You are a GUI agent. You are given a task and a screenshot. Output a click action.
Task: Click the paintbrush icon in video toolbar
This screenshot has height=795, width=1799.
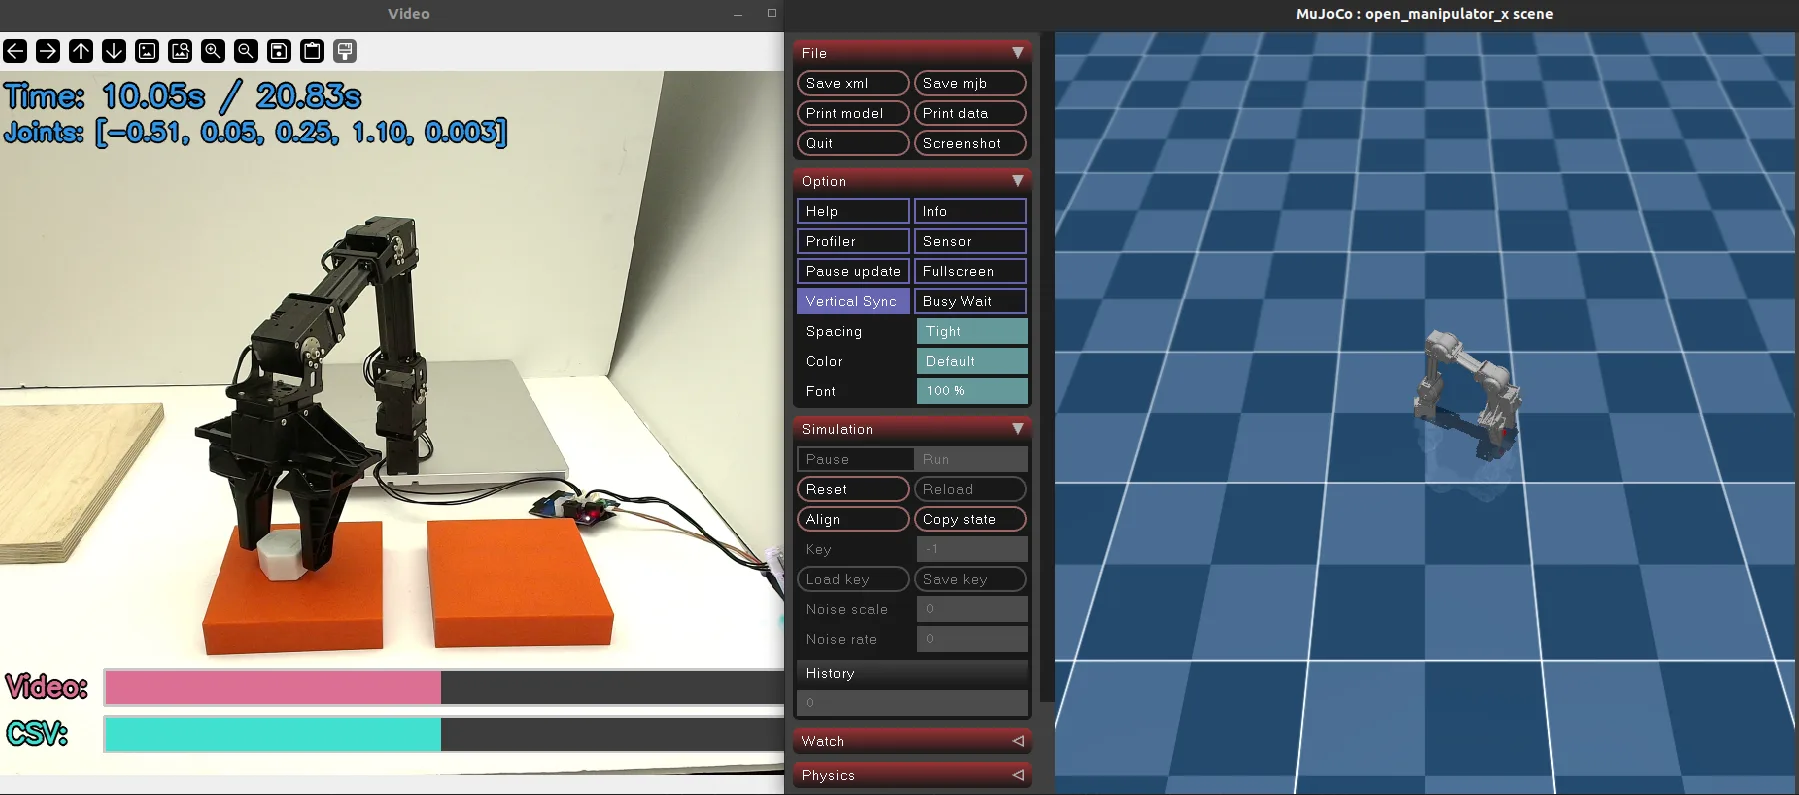[345, 51]
